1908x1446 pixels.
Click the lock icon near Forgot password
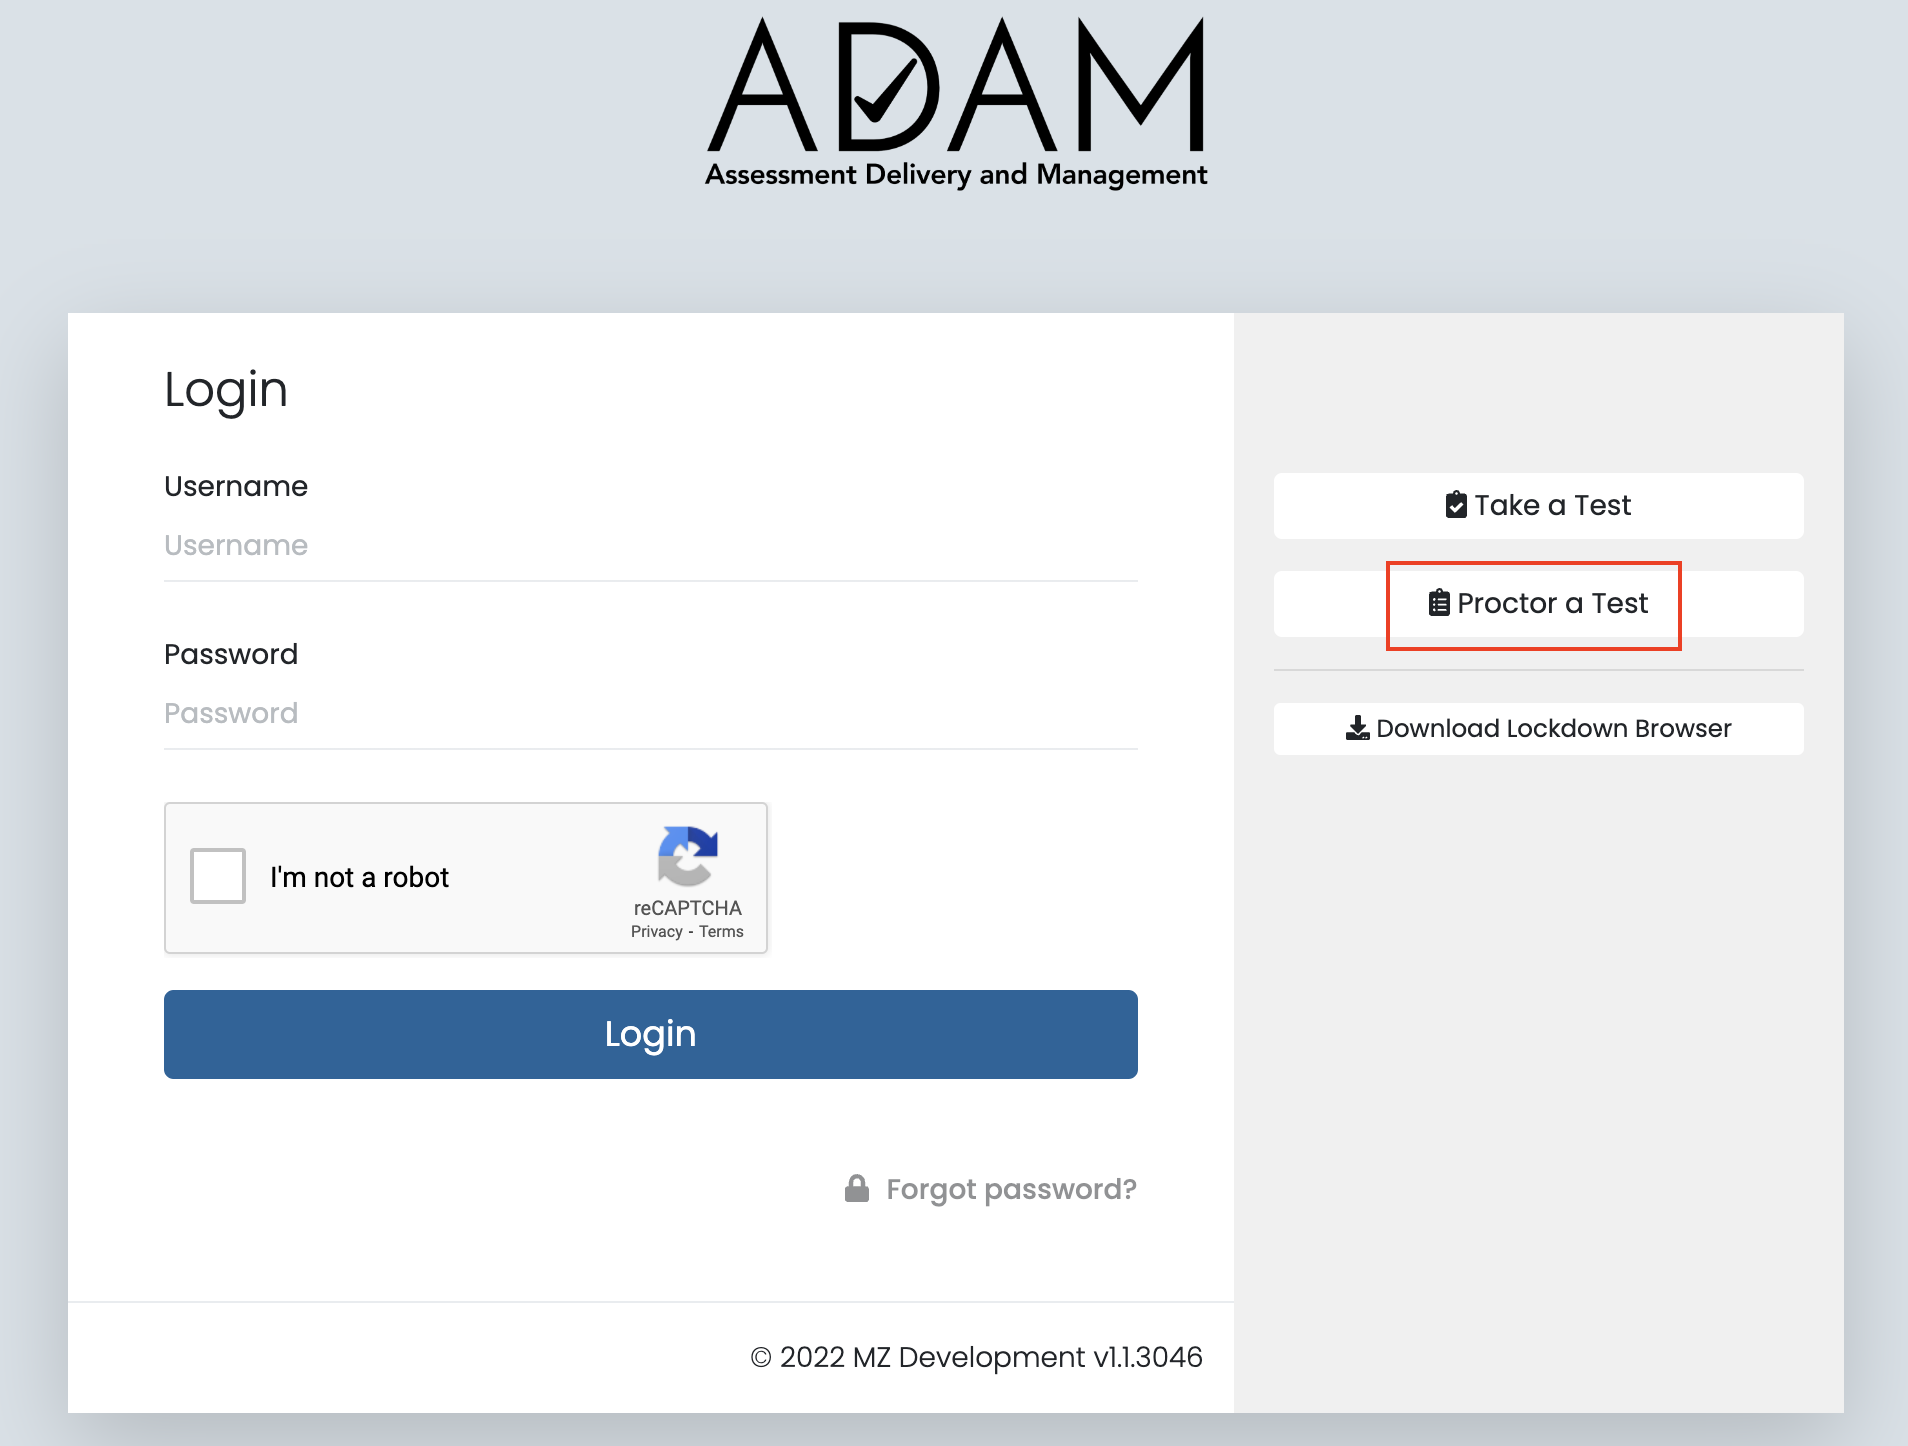(857, 1188)
